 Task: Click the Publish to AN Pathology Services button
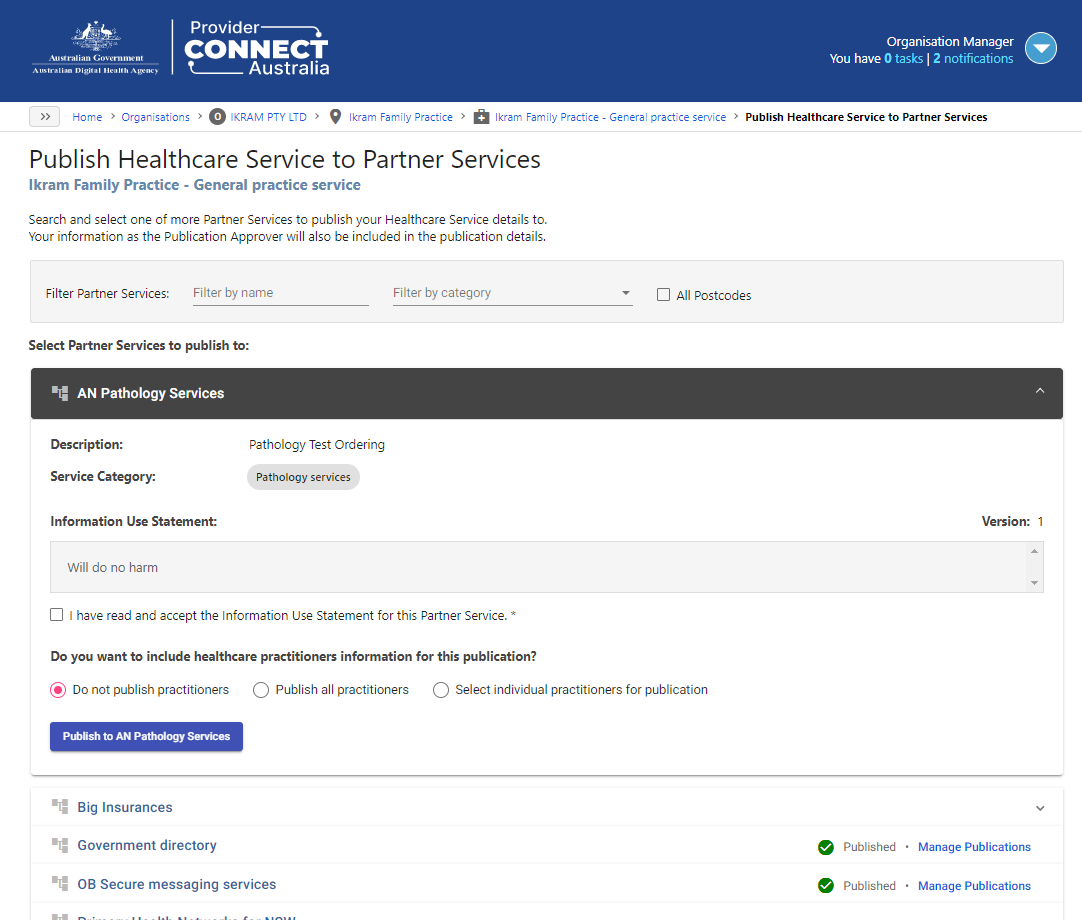coord(146,736)
